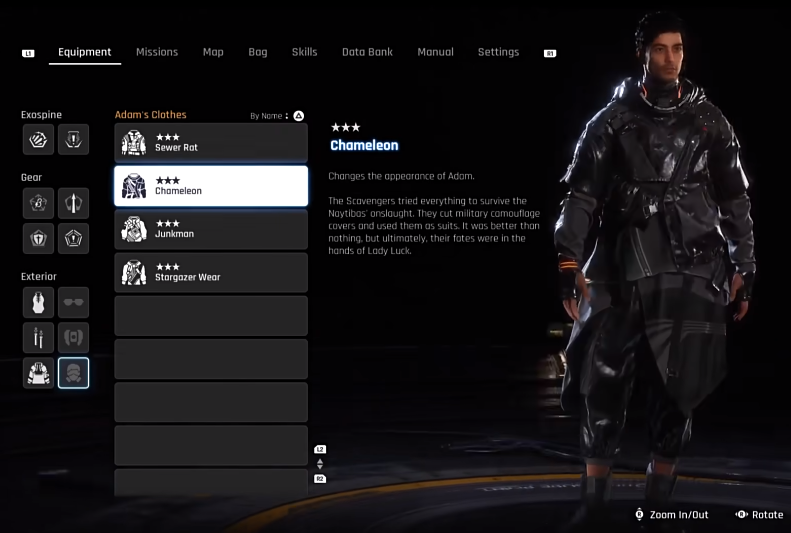
Task: Open the bodysuit Exterior slot
Action: (x=38, y=303)
